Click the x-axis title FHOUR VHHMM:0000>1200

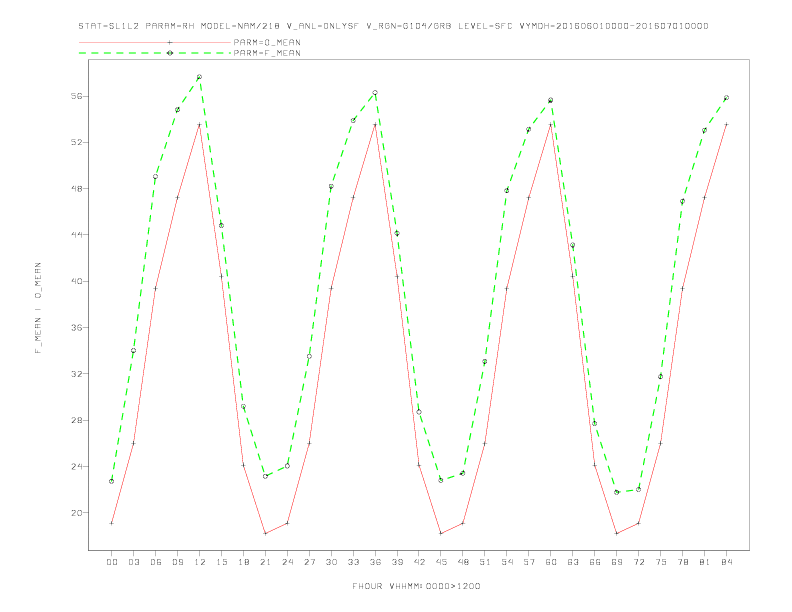tap(416, 586)
